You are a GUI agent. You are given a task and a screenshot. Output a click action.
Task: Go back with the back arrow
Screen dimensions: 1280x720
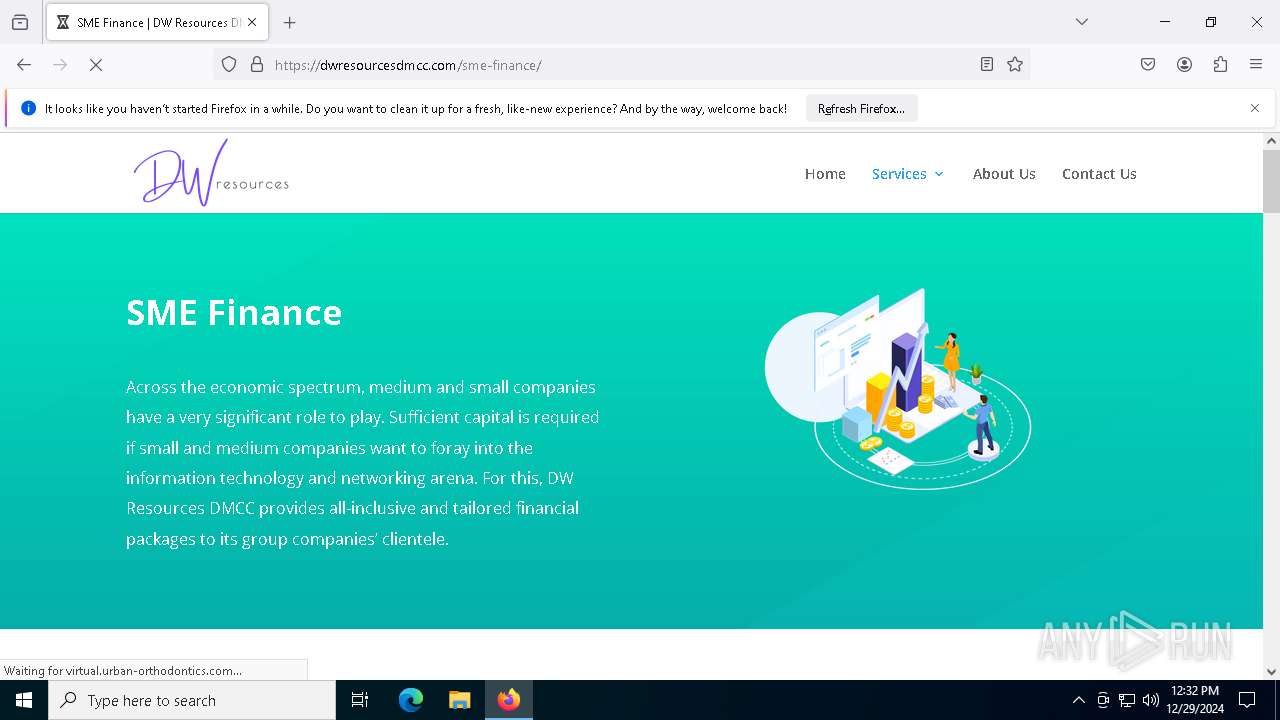coord(24,65)
